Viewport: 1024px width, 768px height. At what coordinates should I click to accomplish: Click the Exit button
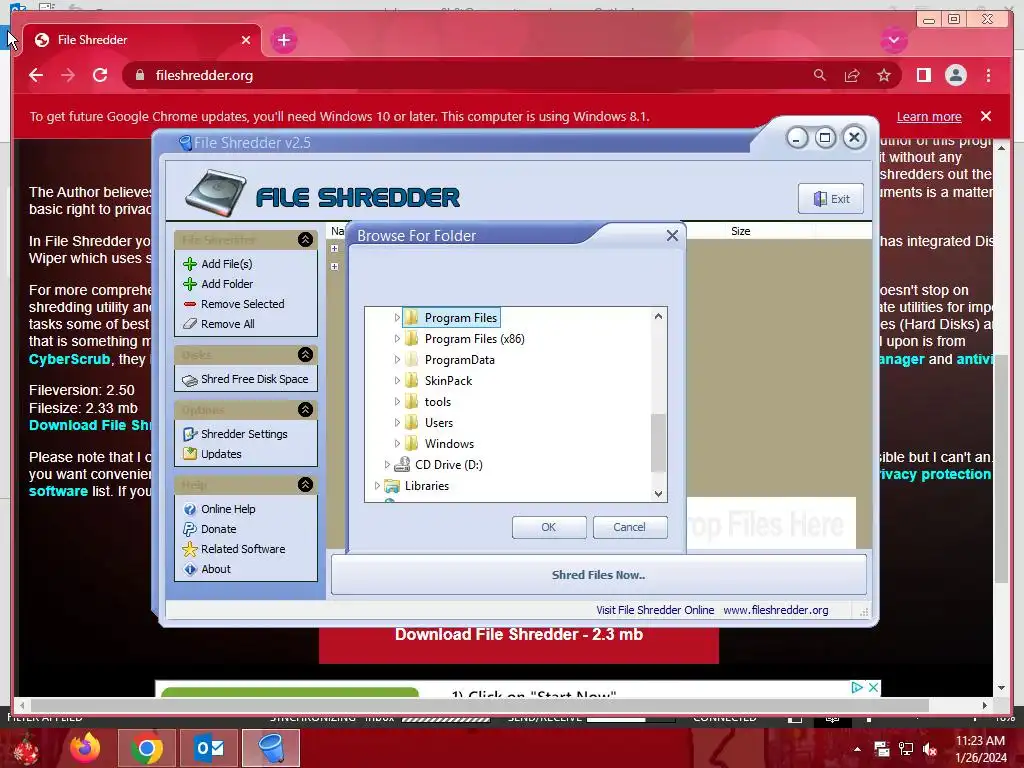831,199
